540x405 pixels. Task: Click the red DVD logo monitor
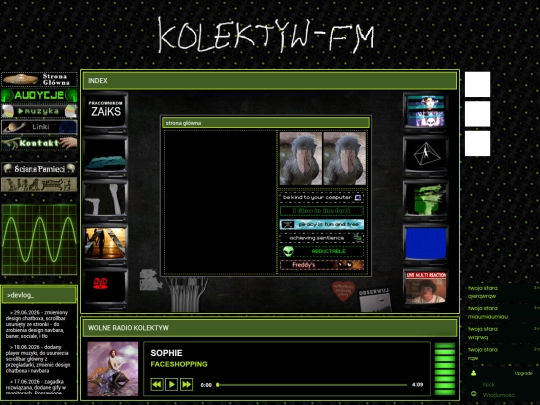[105, 289]
